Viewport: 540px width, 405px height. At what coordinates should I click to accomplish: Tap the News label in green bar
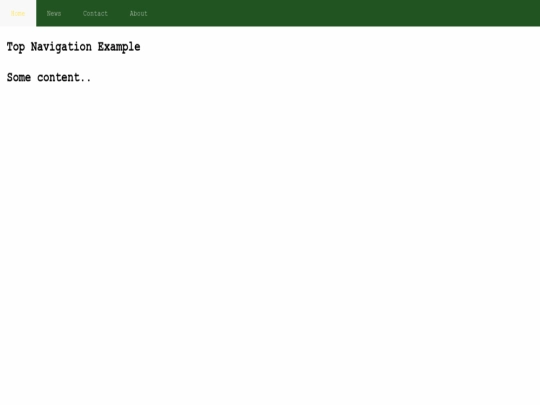pyautogui.click(x=54, y=13)
